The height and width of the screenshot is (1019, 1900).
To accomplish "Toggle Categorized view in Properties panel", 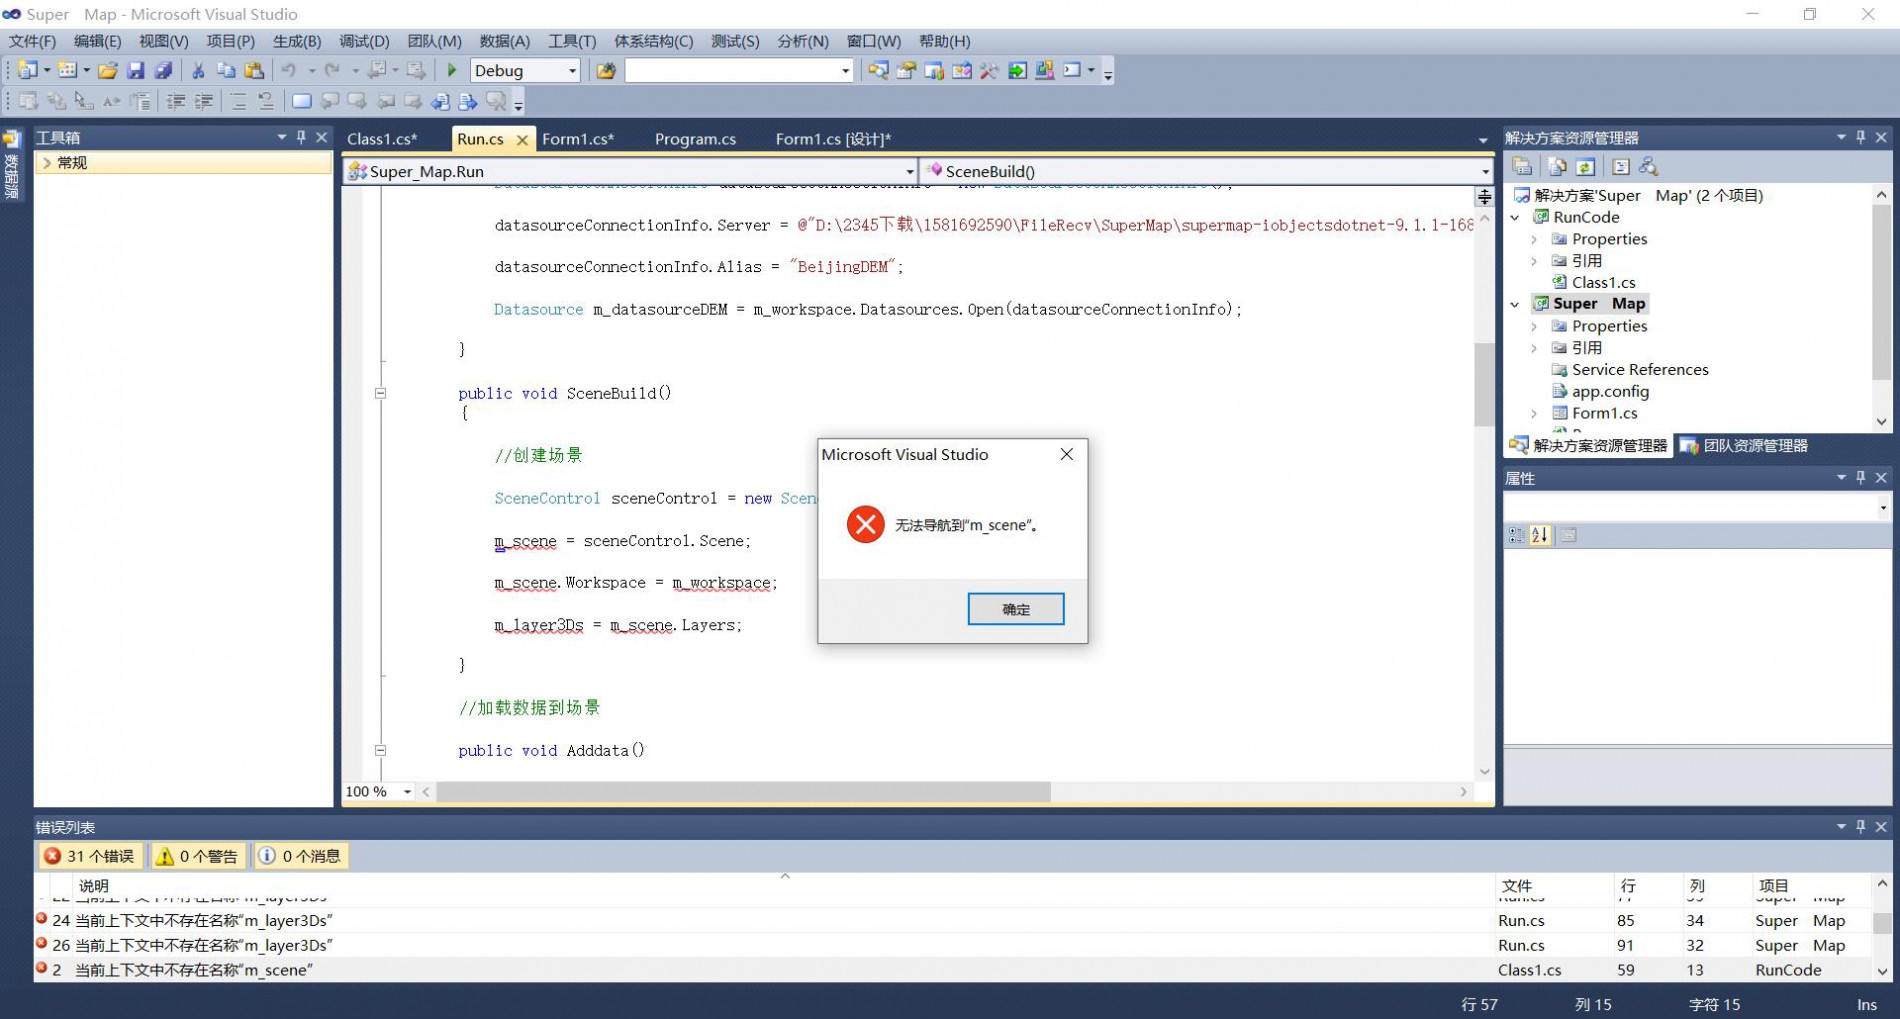I will pyautogui.click(x=1516, y=536).
